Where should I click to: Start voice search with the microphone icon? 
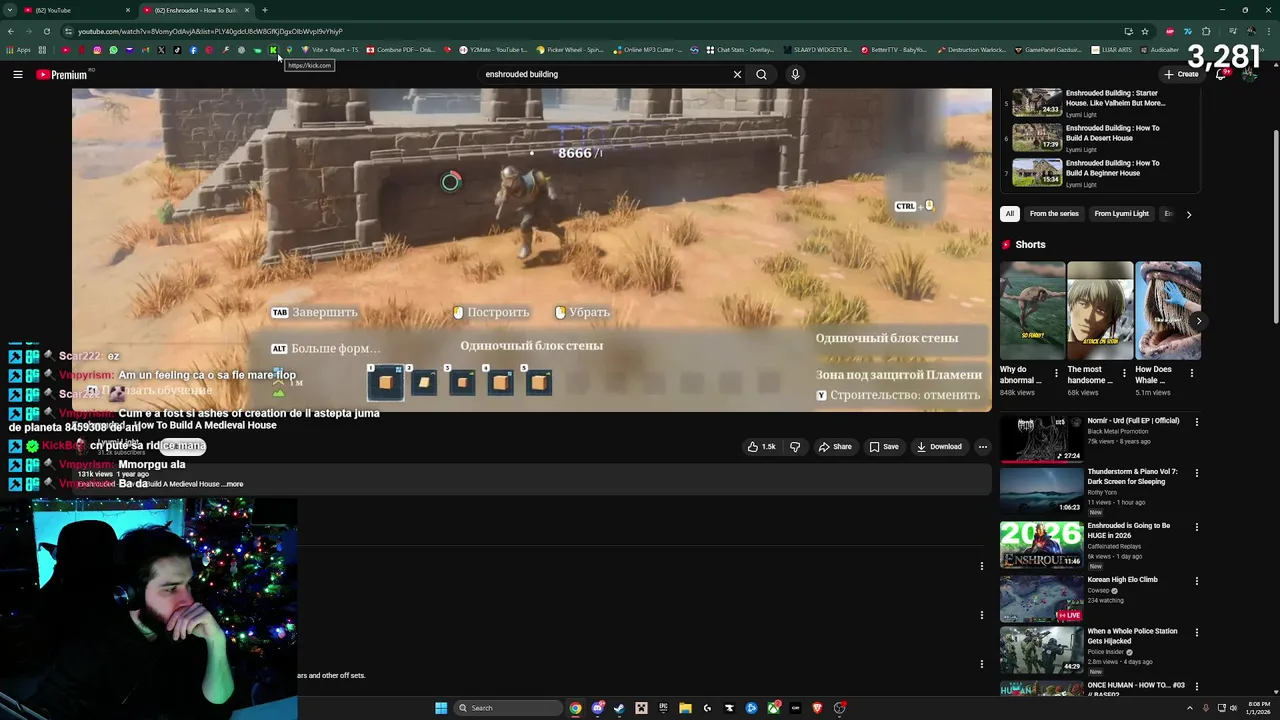[795, 74]
